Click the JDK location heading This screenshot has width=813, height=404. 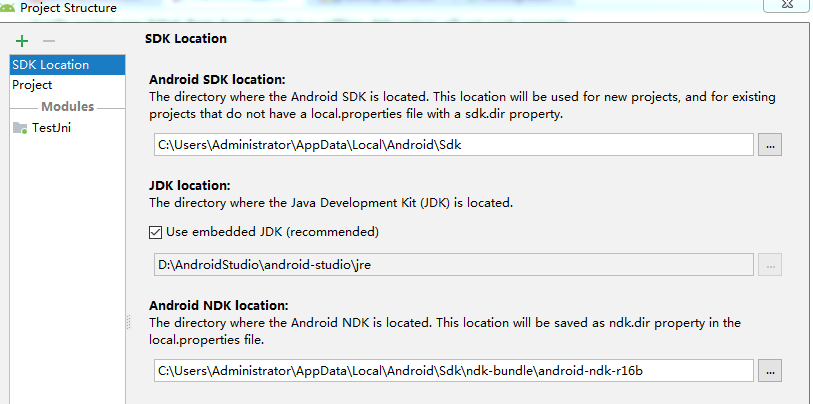190,186
